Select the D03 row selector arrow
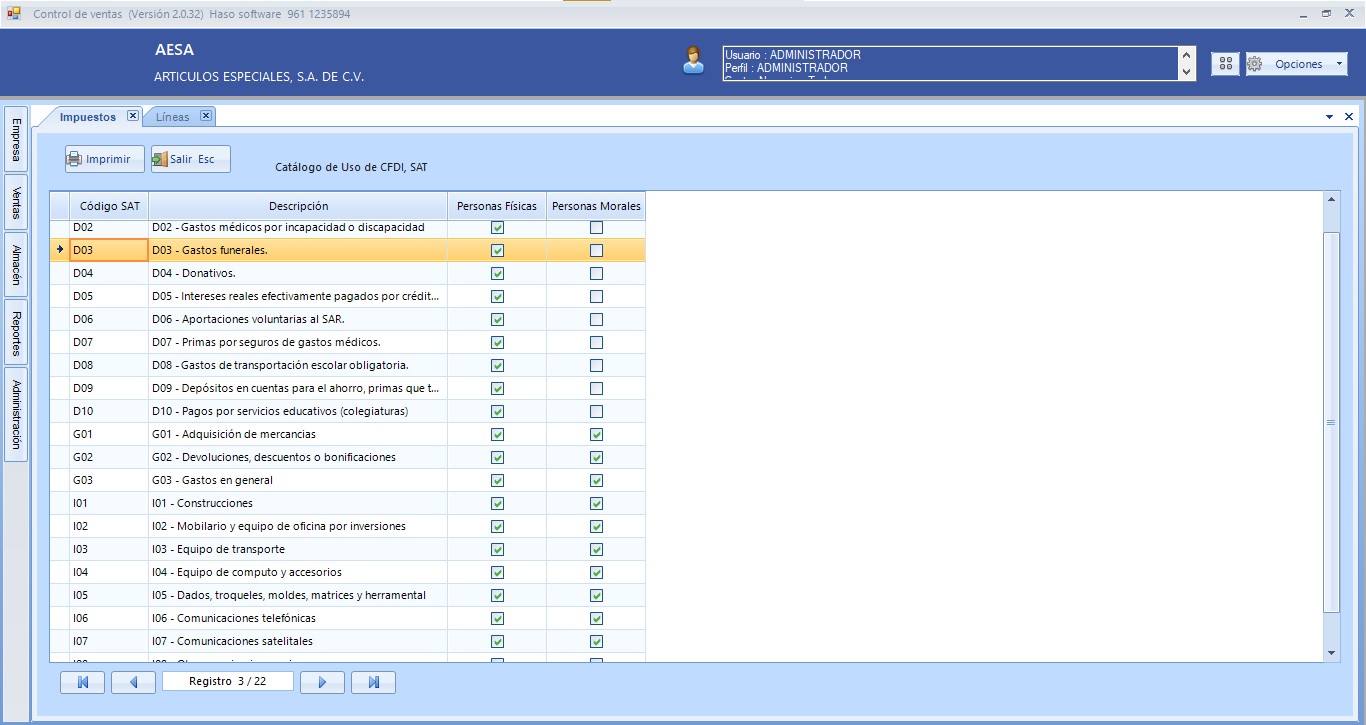This screenshot has height=725, width=1366. [x=60, y=250]
